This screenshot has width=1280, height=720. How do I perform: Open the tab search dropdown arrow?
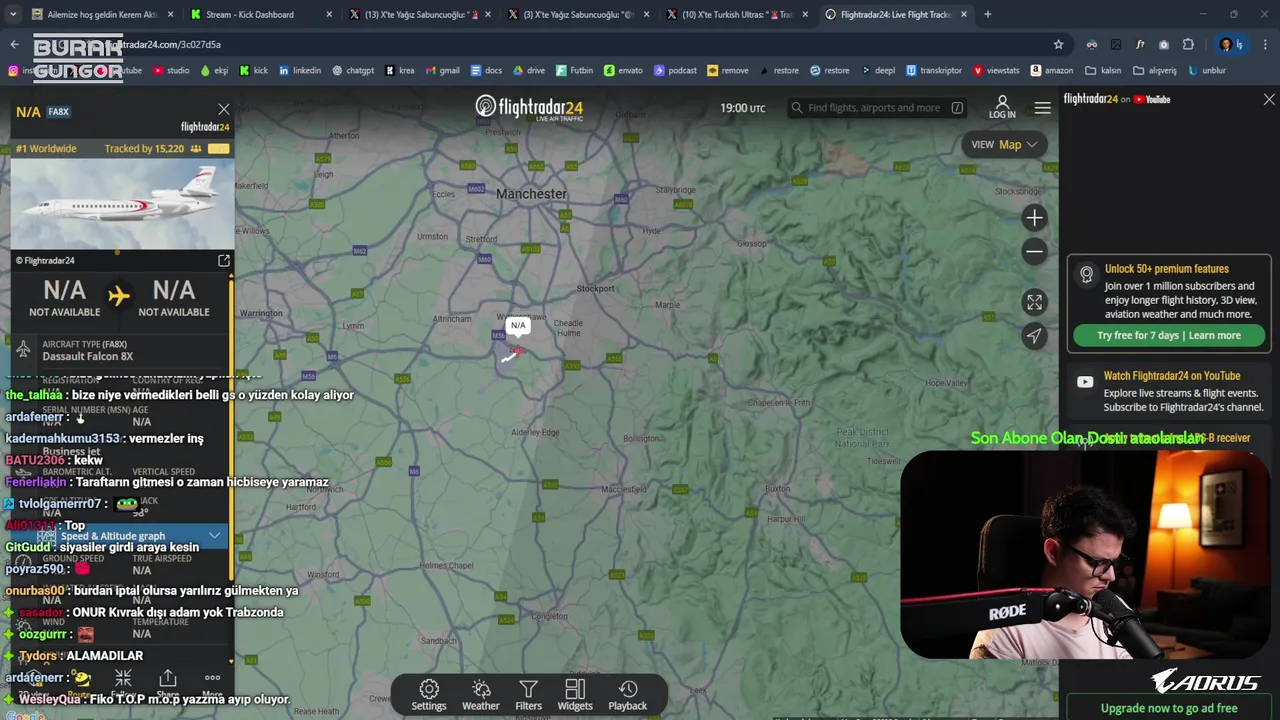13,14
